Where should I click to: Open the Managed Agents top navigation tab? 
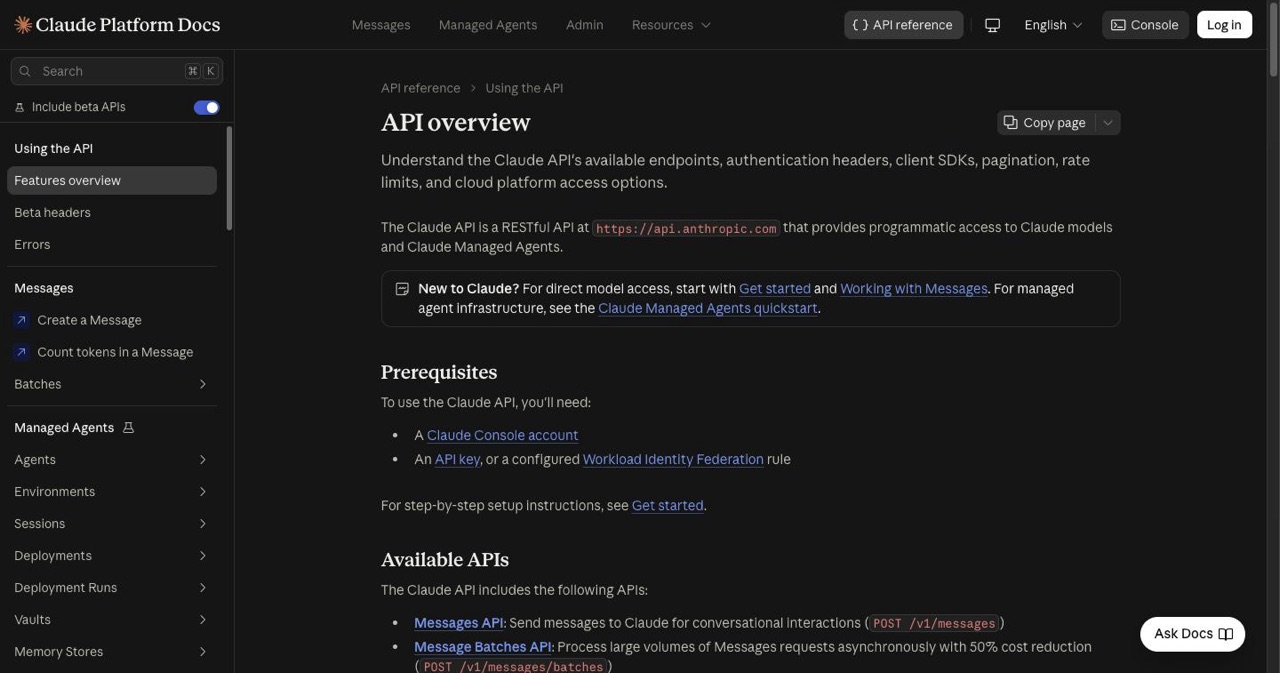point(488,25)
